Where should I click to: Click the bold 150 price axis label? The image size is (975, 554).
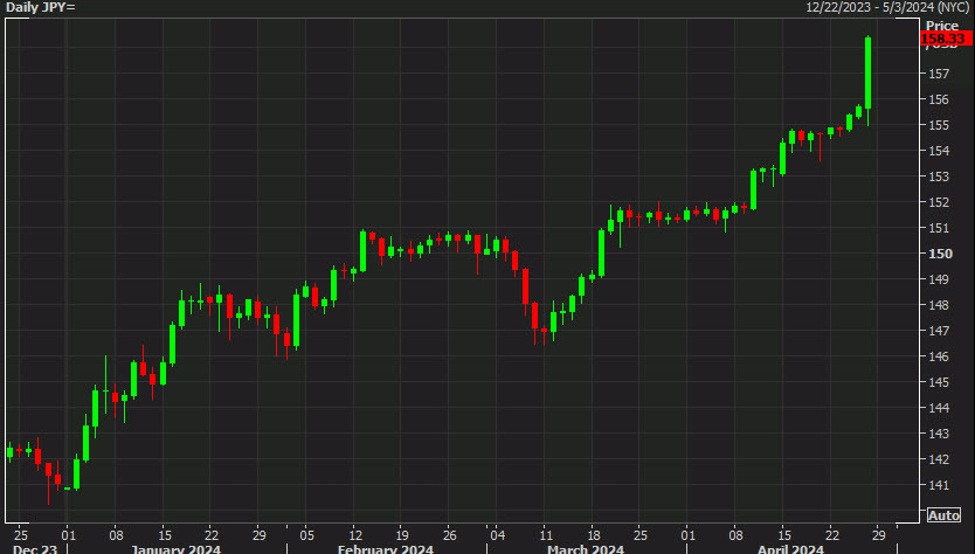pyautogui.click(x=940, y=254)
